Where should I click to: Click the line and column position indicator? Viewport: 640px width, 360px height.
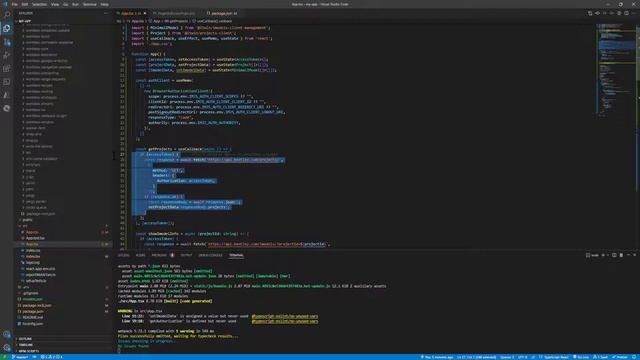(476, 357)
